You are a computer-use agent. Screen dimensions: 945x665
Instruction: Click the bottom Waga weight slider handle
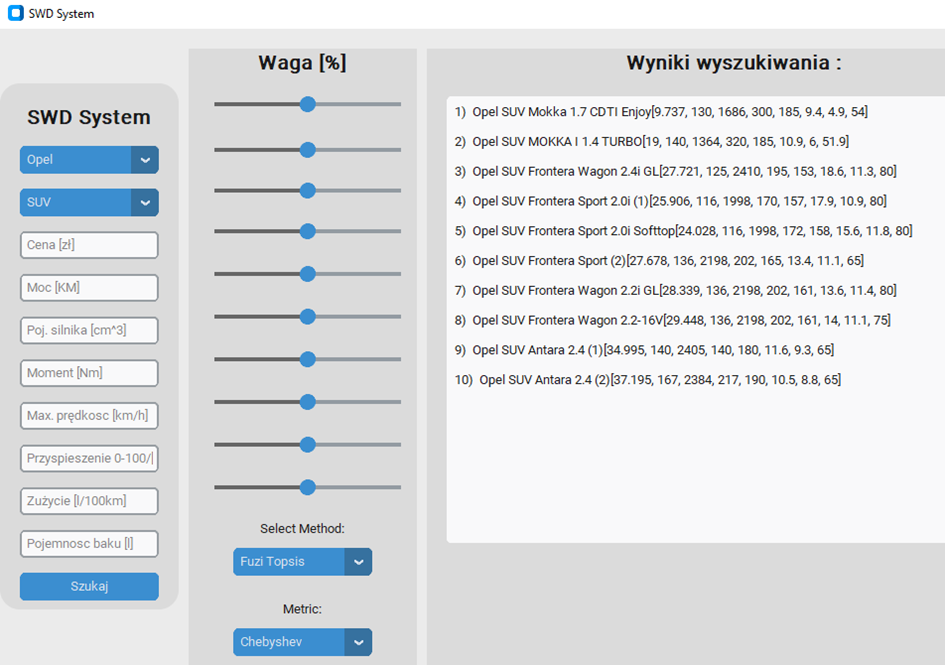click(307, 487)
